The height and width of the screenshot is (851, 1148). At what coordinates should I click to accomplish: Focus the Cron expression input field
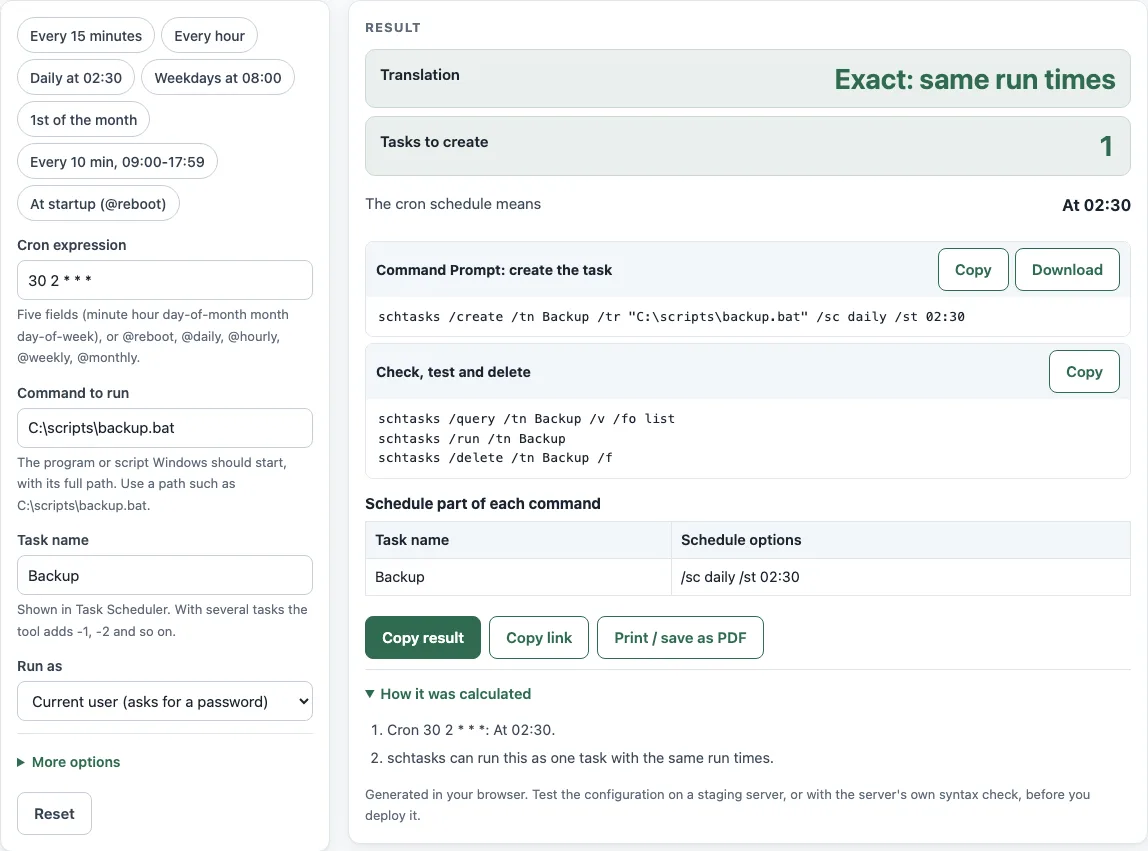click(x=165, y=280)
